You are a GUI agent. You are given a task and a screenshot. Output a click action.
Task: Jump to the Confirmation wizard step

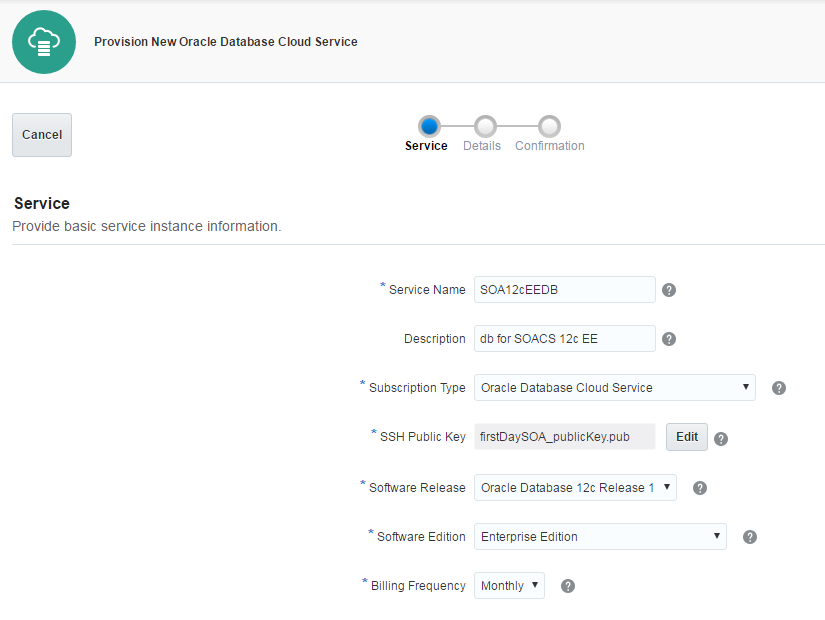[x=549, y=127]
